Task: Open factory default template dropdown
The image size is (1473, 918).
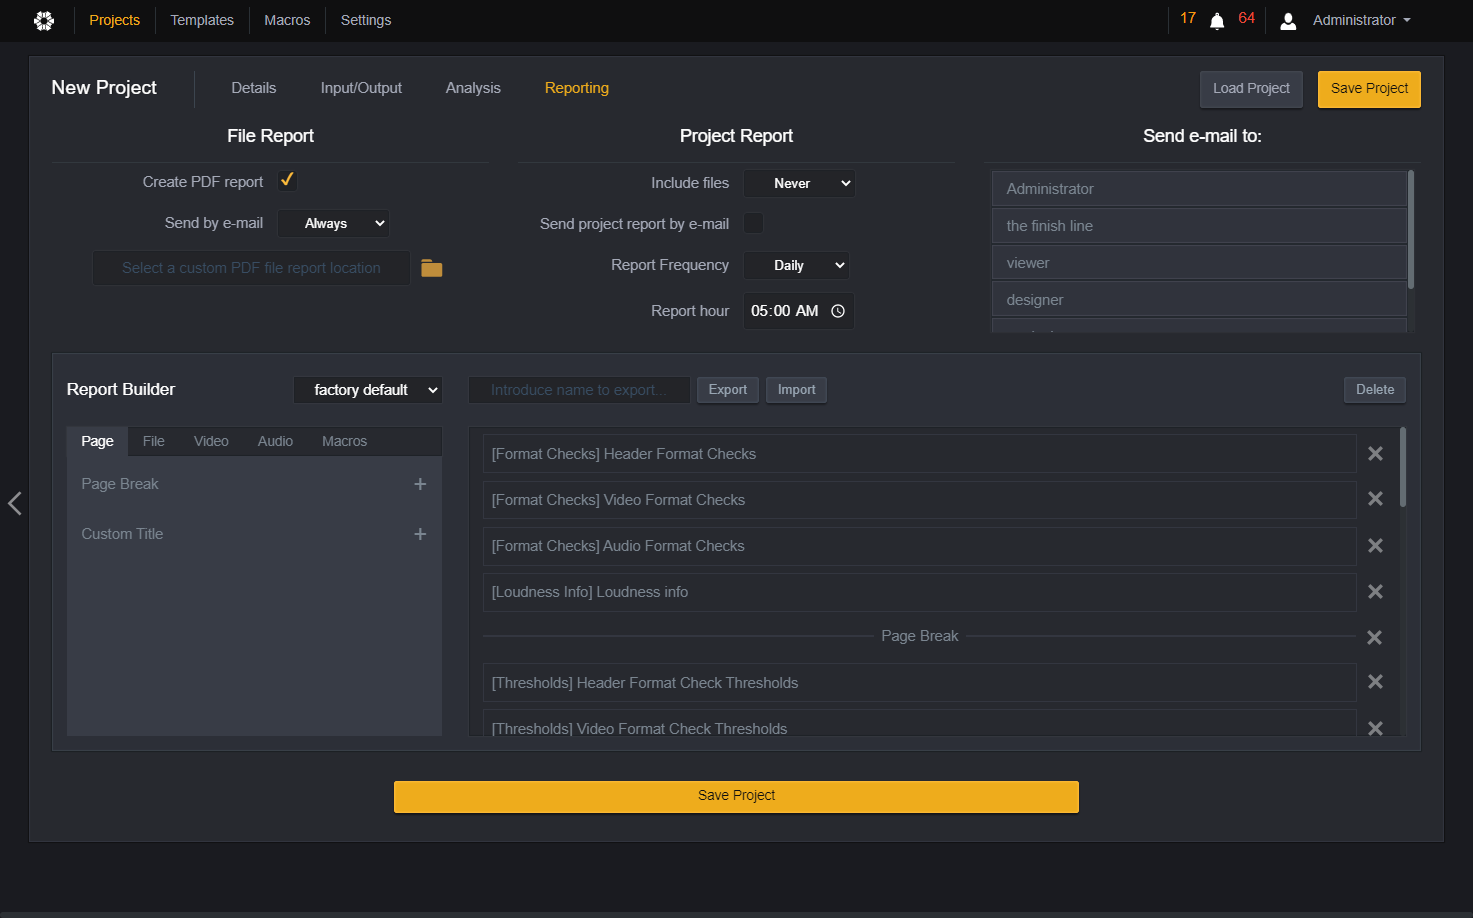Action: click(368, 390)
